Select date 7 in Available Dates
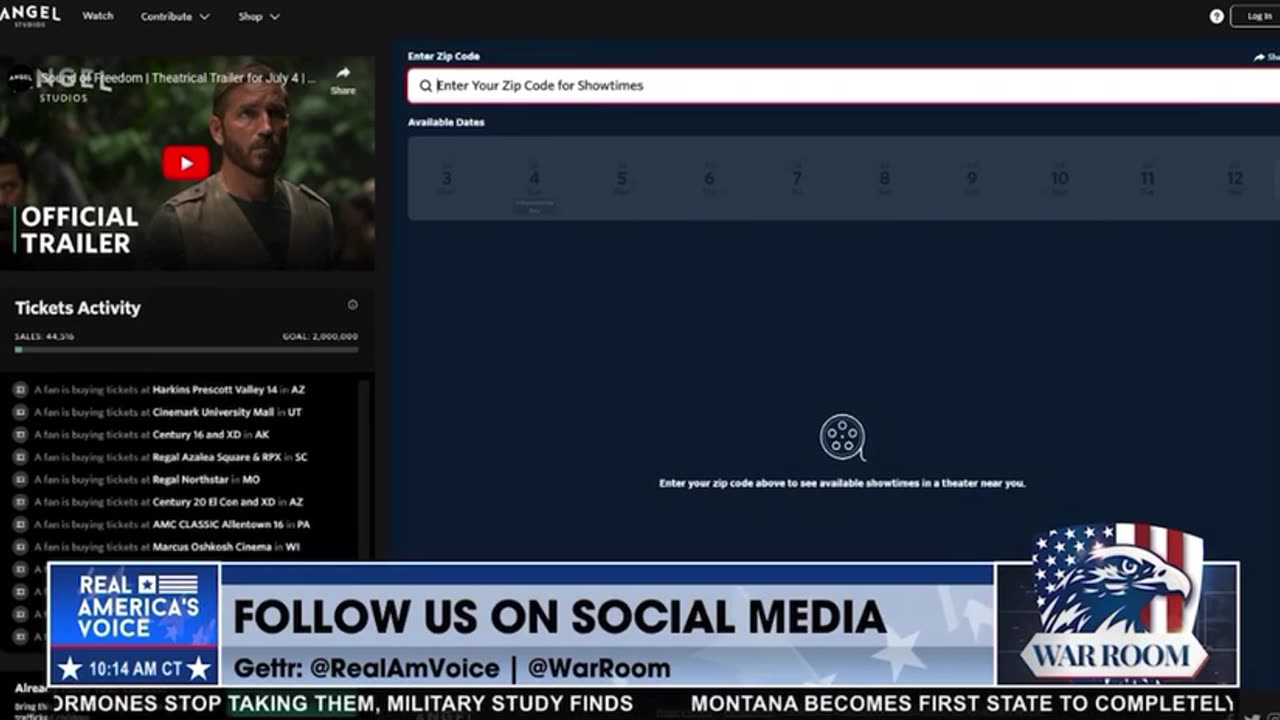Viewport: 1280px width, 720px height. click(x=797, y=178)
